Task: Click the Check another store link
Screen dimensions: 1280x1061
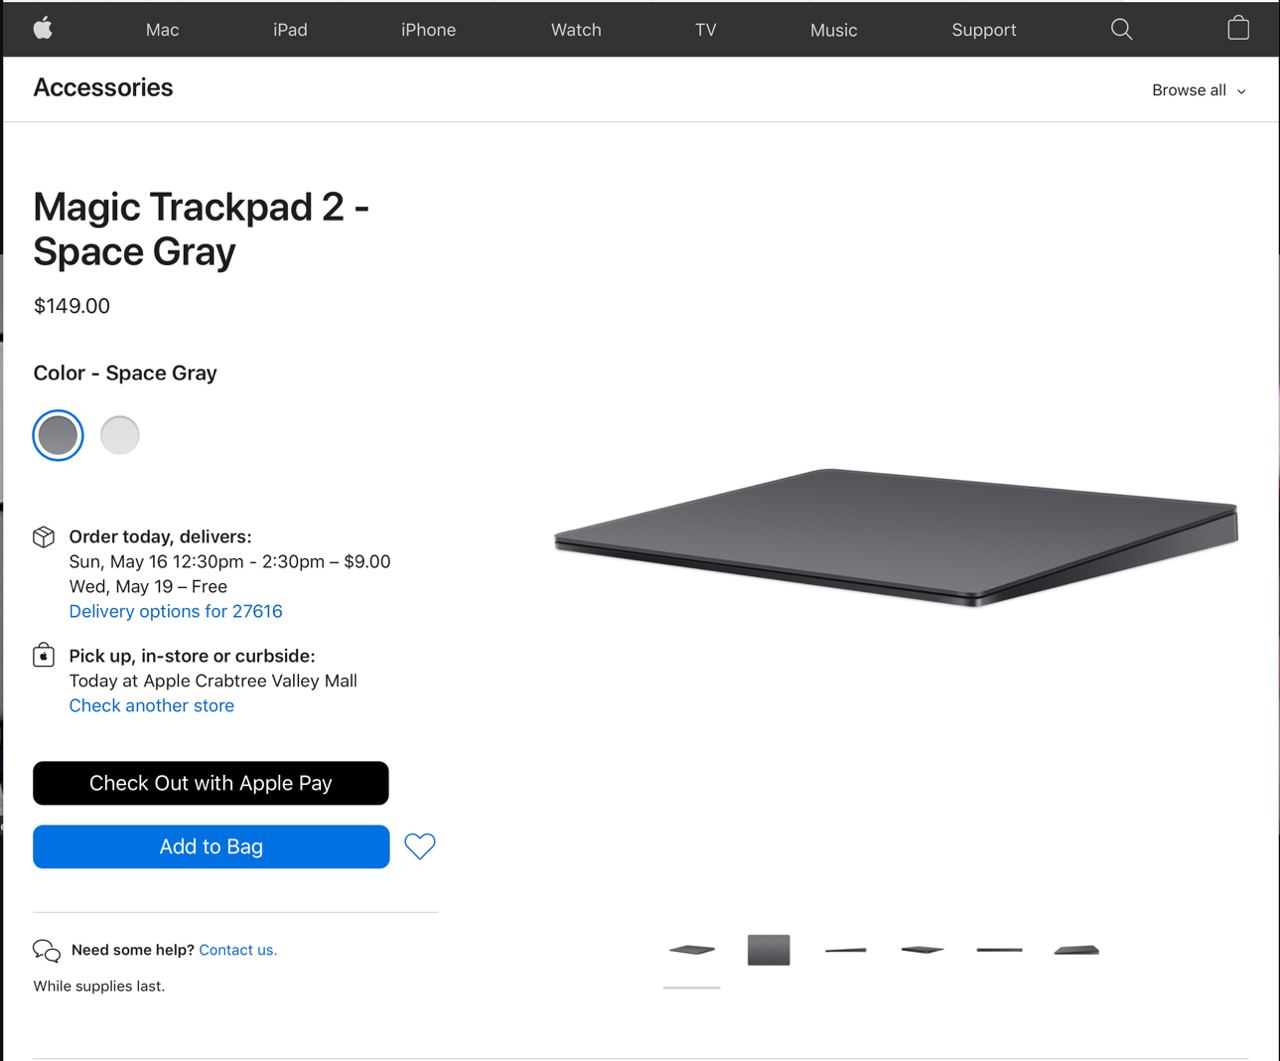Action: point(152,705)
